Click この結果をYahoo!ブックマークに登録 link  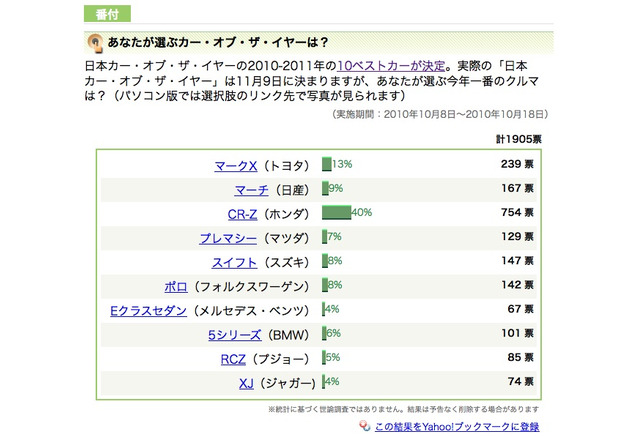(x=457, y=427)
